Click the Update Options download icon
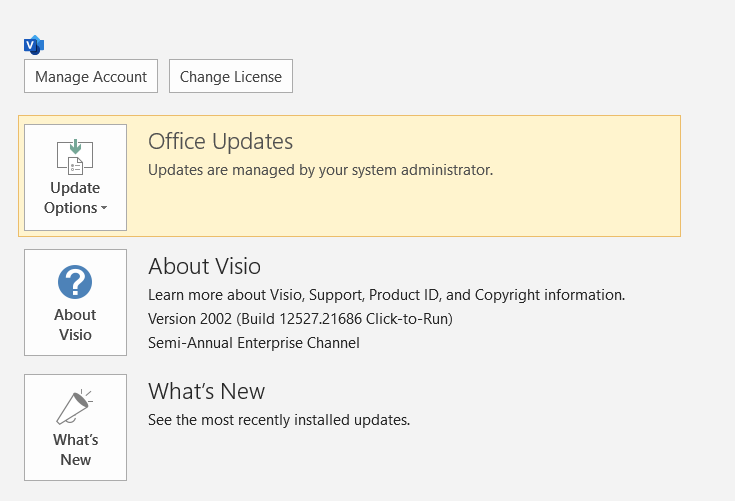 click(x=75, y=156)
